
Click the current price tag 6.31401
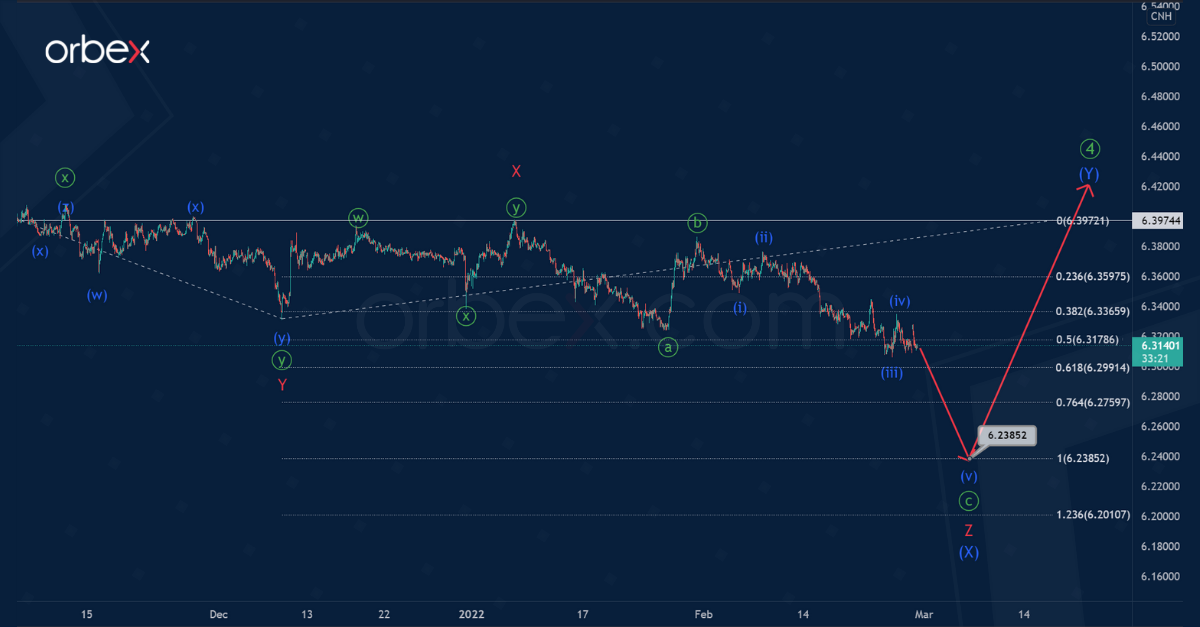1161,345
